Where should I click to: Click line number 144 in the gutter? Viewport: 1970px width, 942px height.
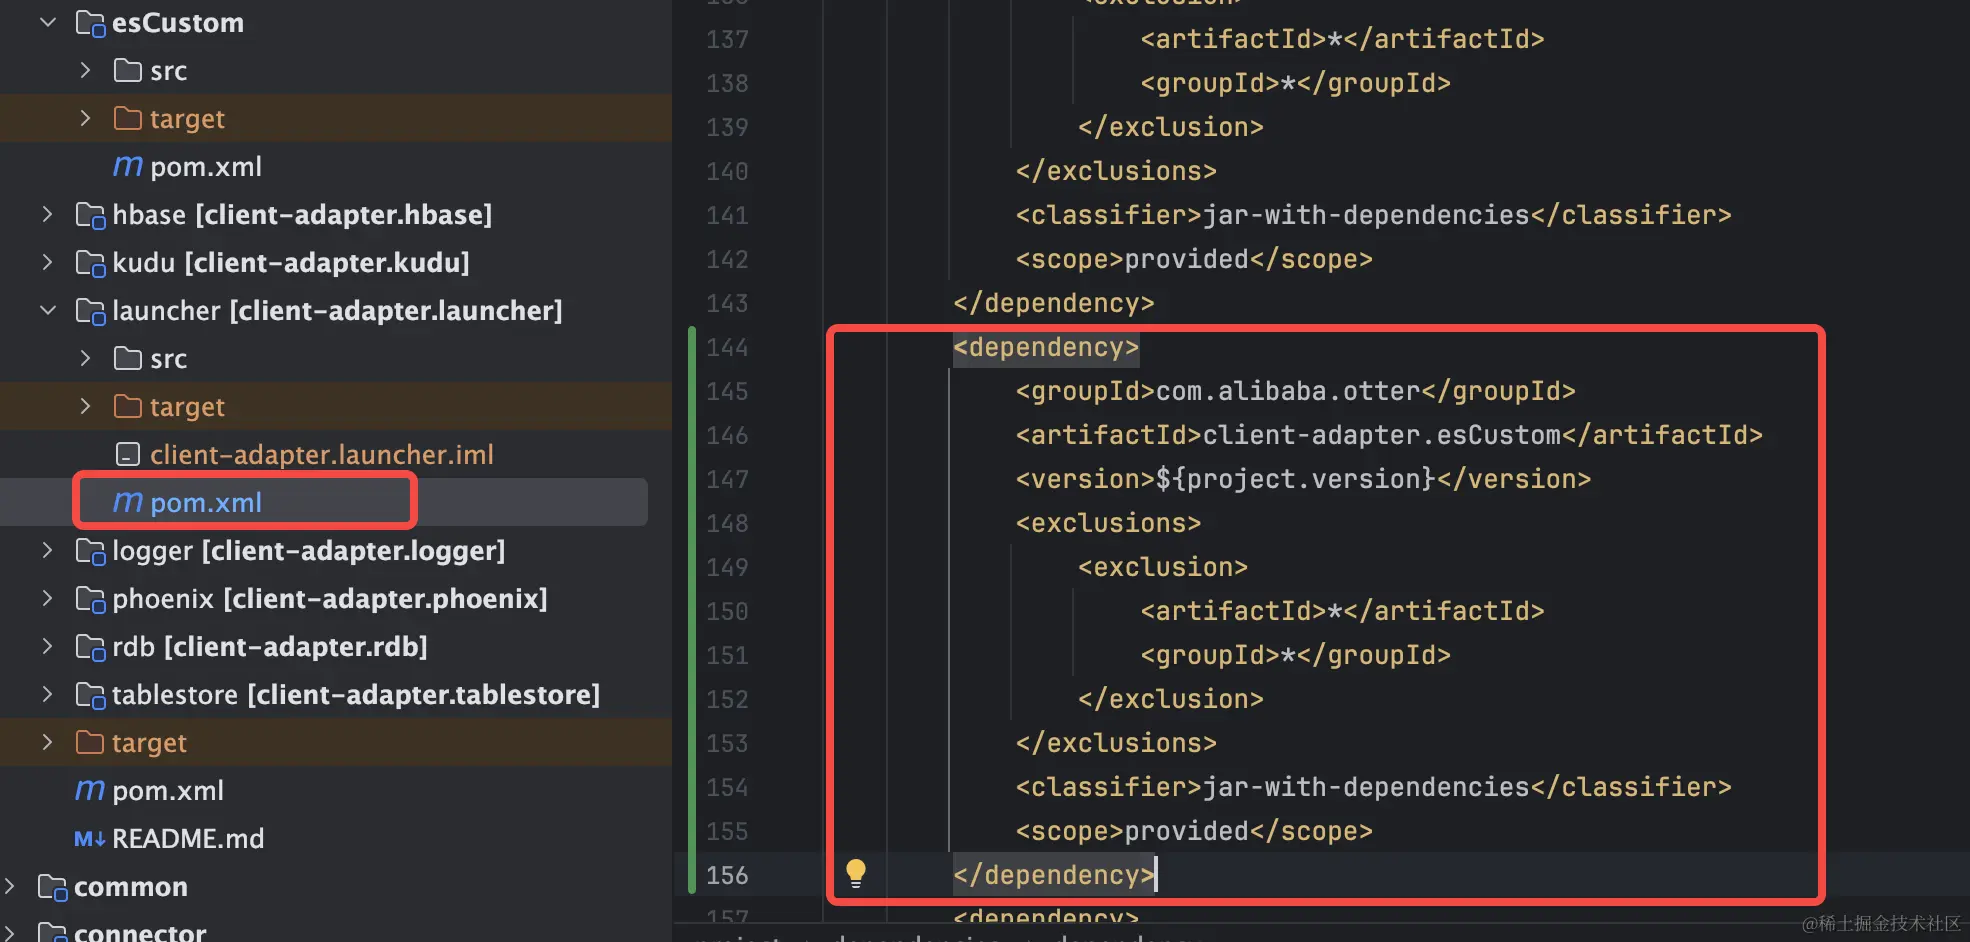(727, 347)
